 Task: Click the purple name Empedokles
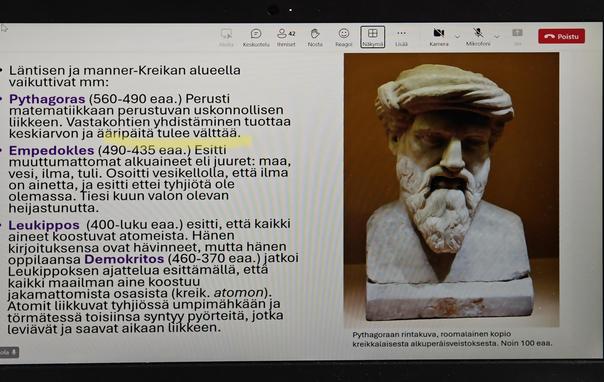click(51, 150)
